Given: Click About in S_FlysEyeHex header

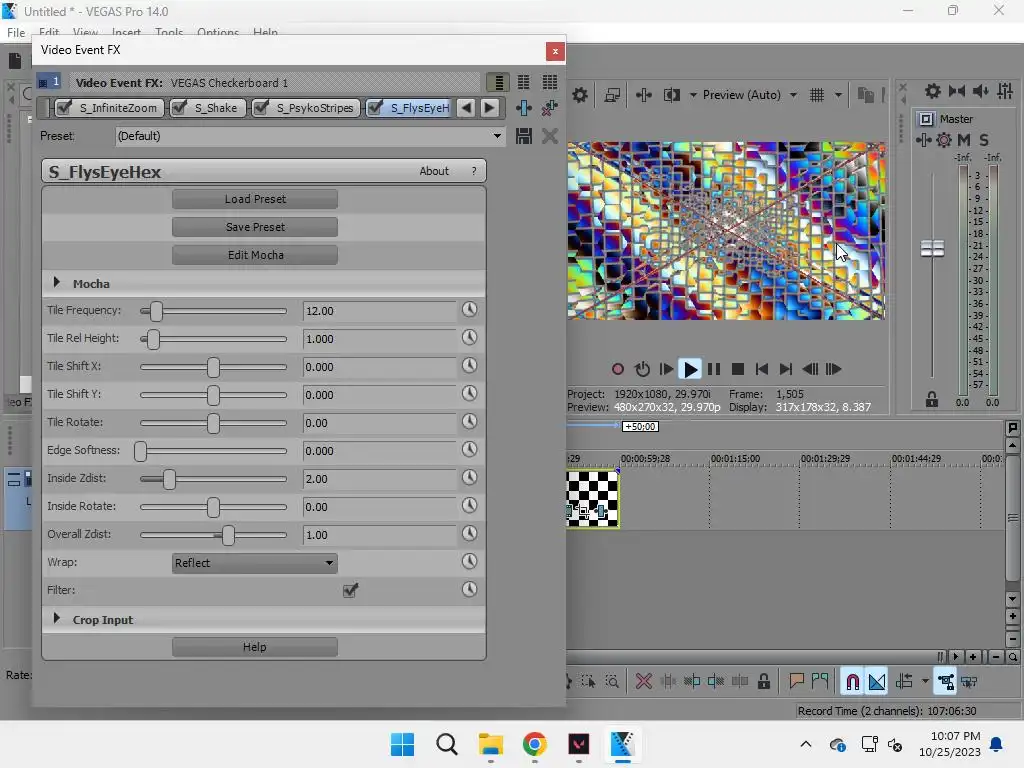Looking at the screenshot, I should pyautogui.click(x=434, y=171).
